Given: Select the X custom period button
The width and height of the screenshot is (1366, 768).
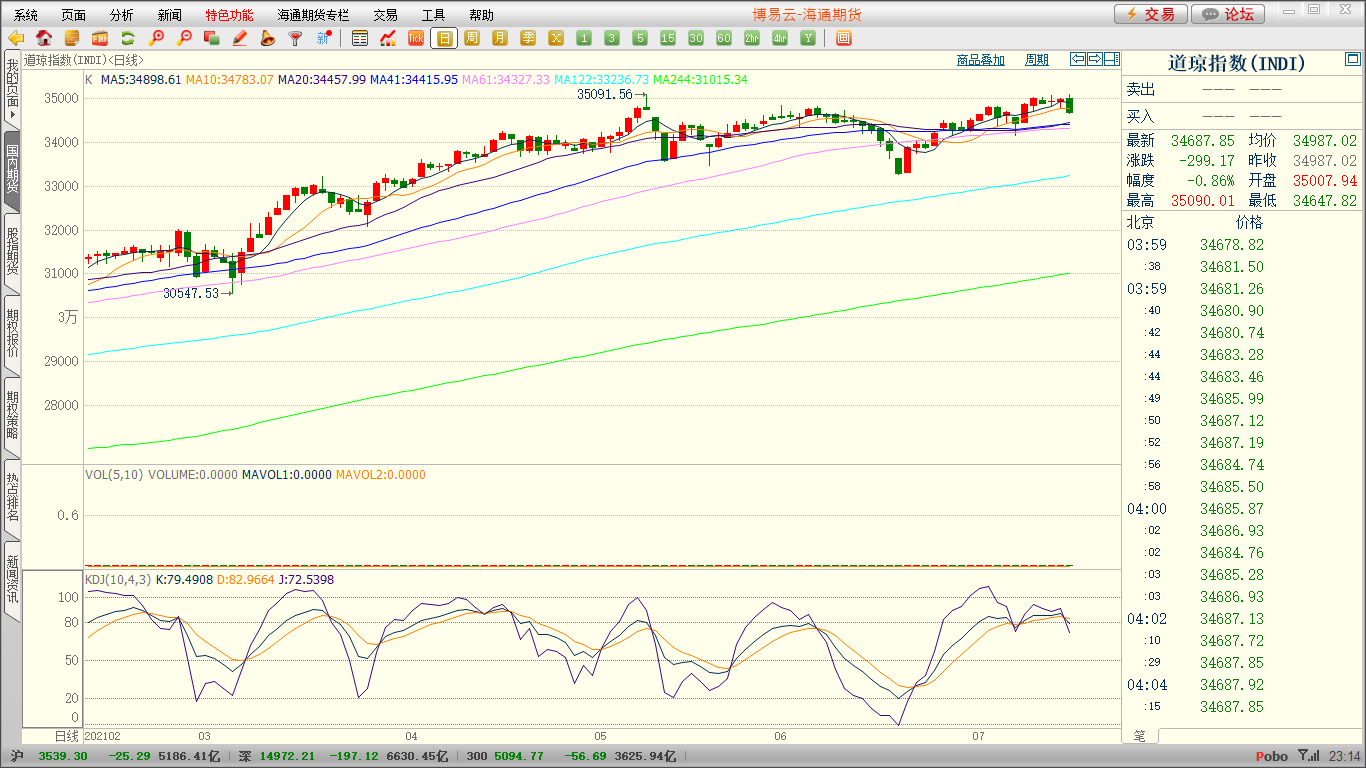Looking at the screenshot, I should coord(556,38).
